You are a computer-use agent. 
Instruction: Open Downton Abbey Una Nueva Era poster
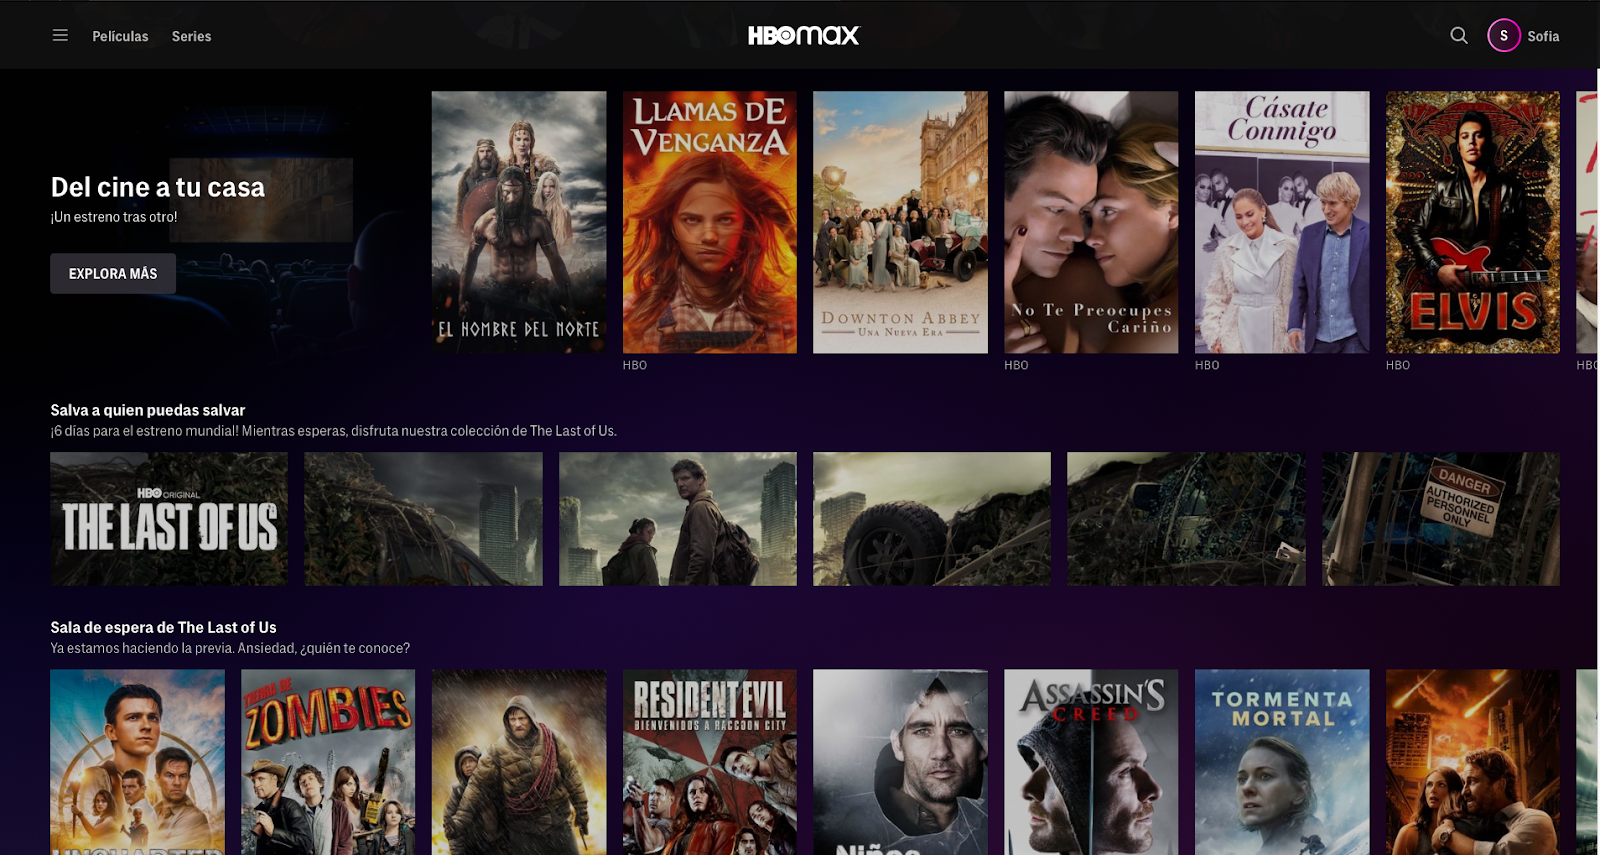[900, 222]
